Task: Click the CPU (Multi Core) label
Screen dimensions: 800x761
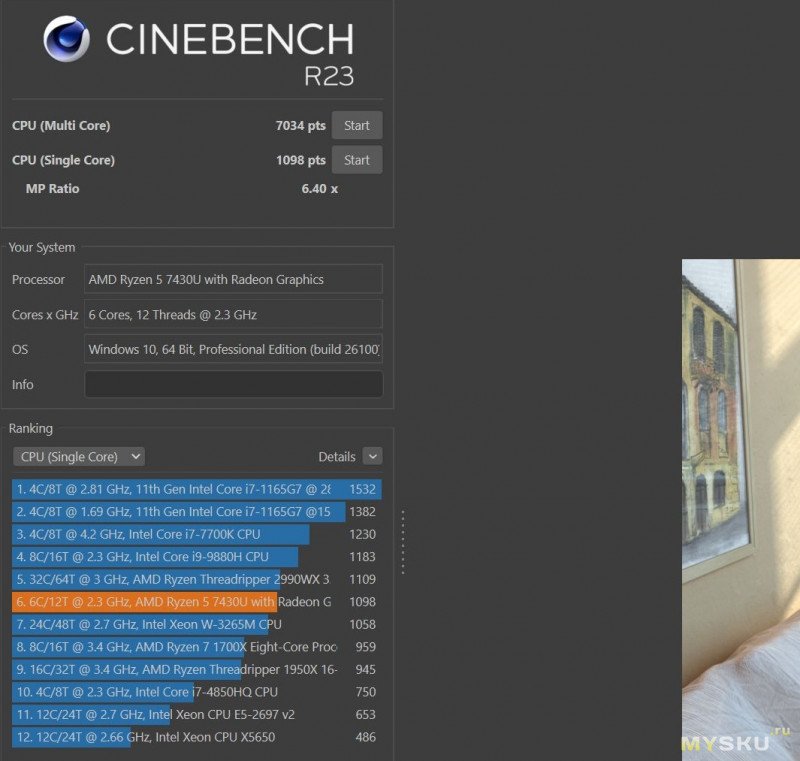Action: [61, 125]
